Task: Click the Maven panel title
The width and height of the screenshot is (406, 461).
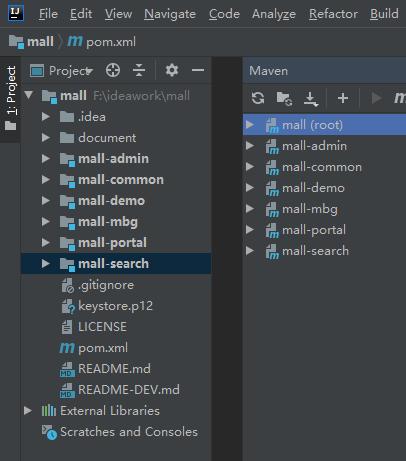Action: (268, 71)
